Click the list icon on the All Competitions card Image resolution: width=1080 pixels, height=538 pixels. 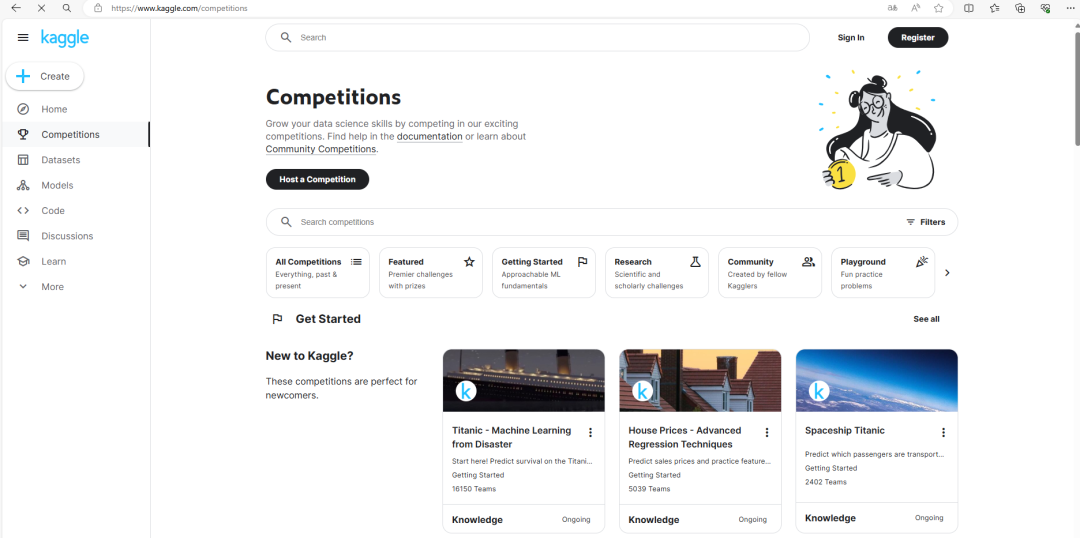pyautogui.click(x=356, y=262)
